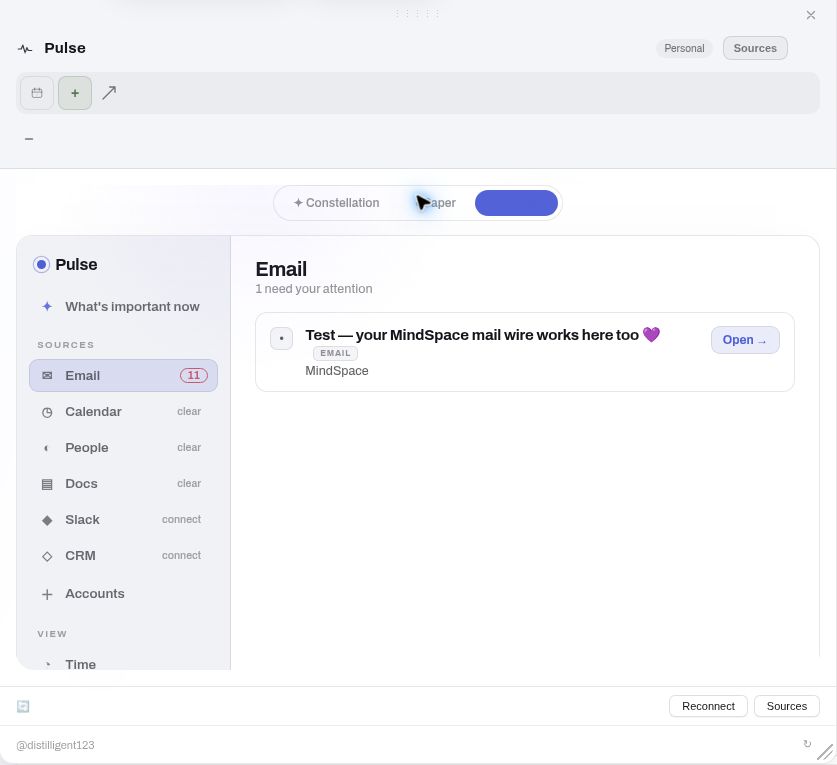Viewport: 837px width, 765px height.
Task: Click the Open arrow button on email card
Action: (x=745, y=340)
